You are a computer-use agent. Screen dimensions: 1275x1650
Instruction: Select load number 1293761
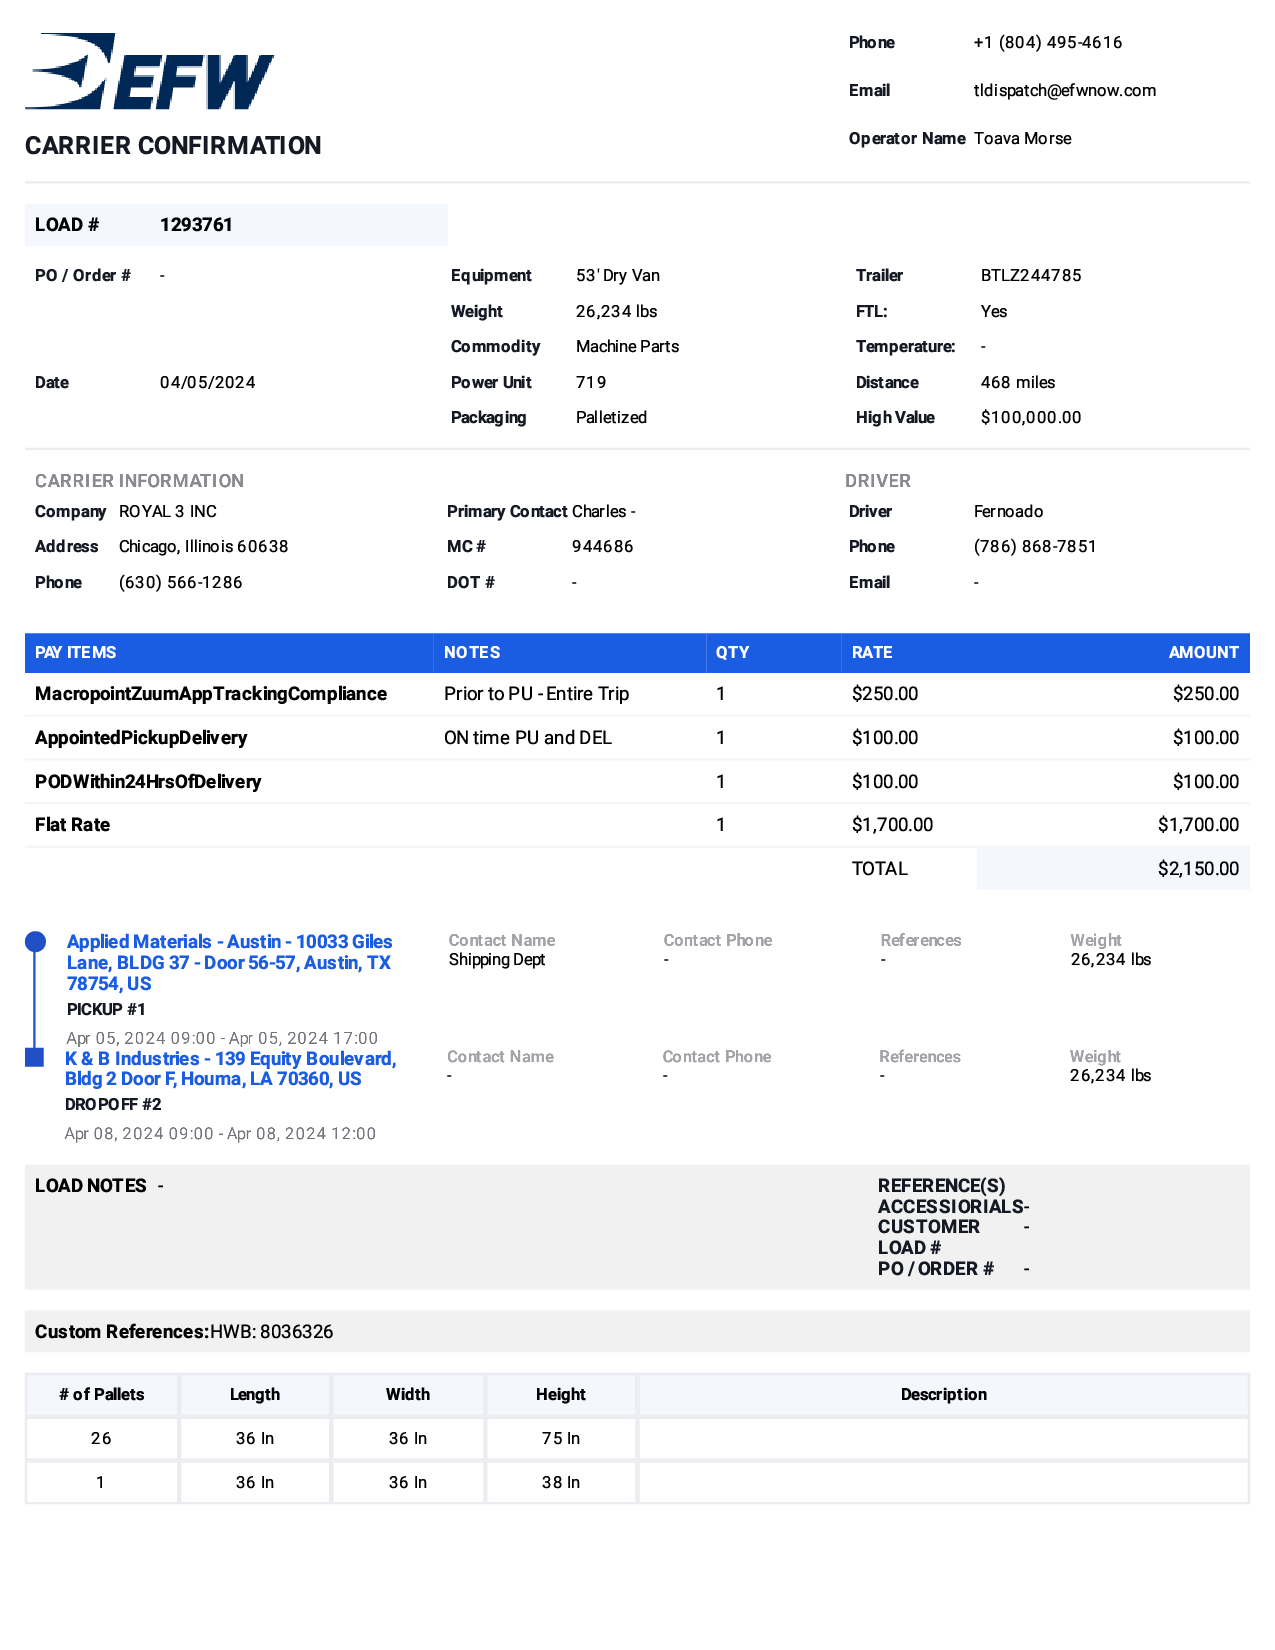(196, 224)
